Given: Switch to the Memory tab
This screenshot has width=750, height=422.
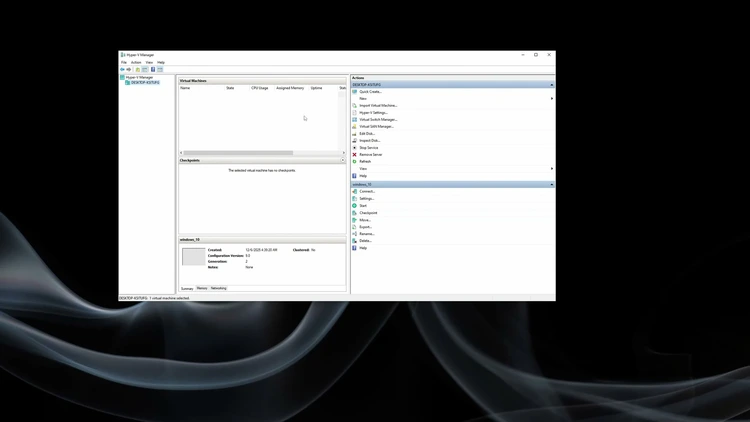Looking at the screenshot, I should coord(202,289).
